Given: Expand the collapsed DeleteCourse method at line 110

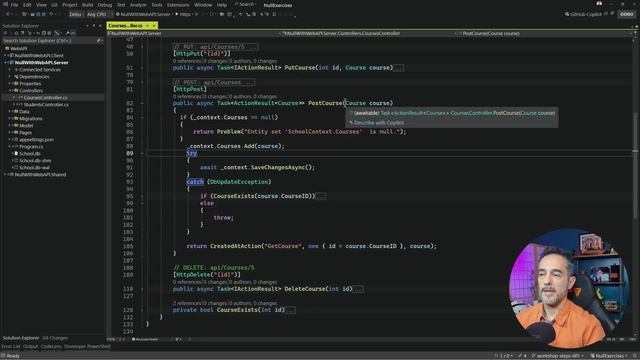Looking at the screenshot, I should (142, 289).
